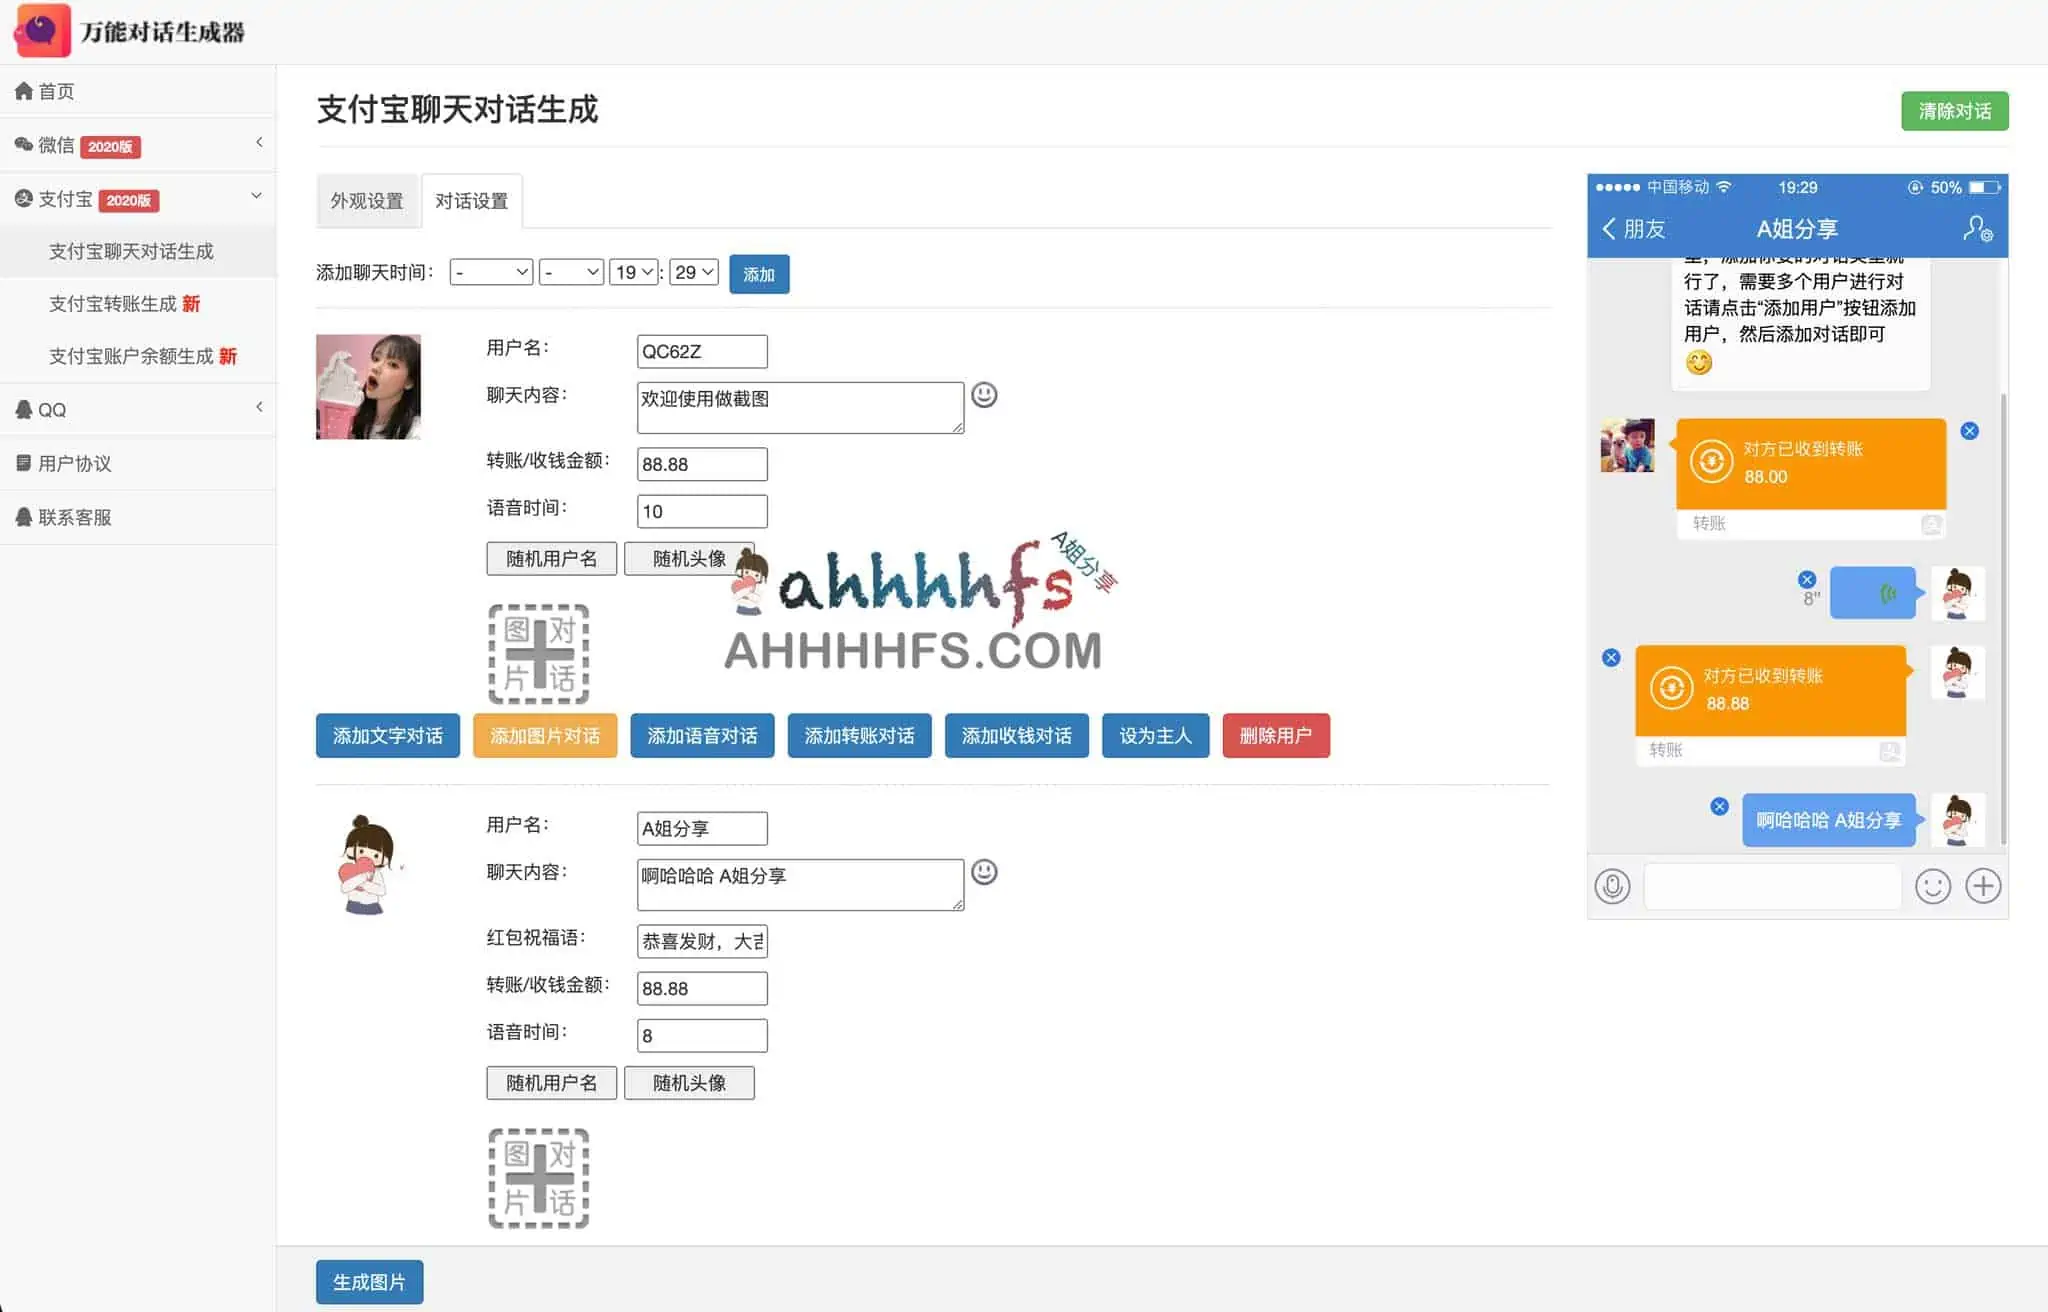Click QC62Z user's avatar photo
The height and width of the screenshot is (1312, 2048).
368,387
